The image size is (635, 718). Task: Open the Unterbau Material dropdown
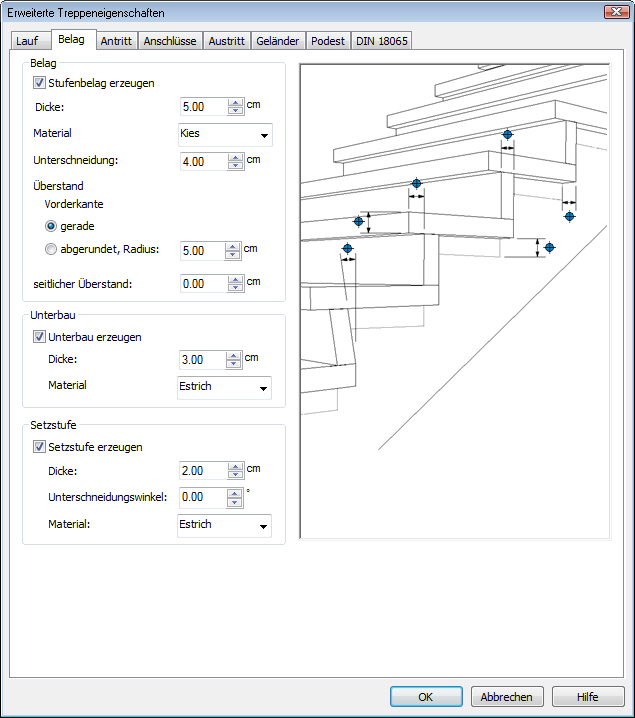224,387
